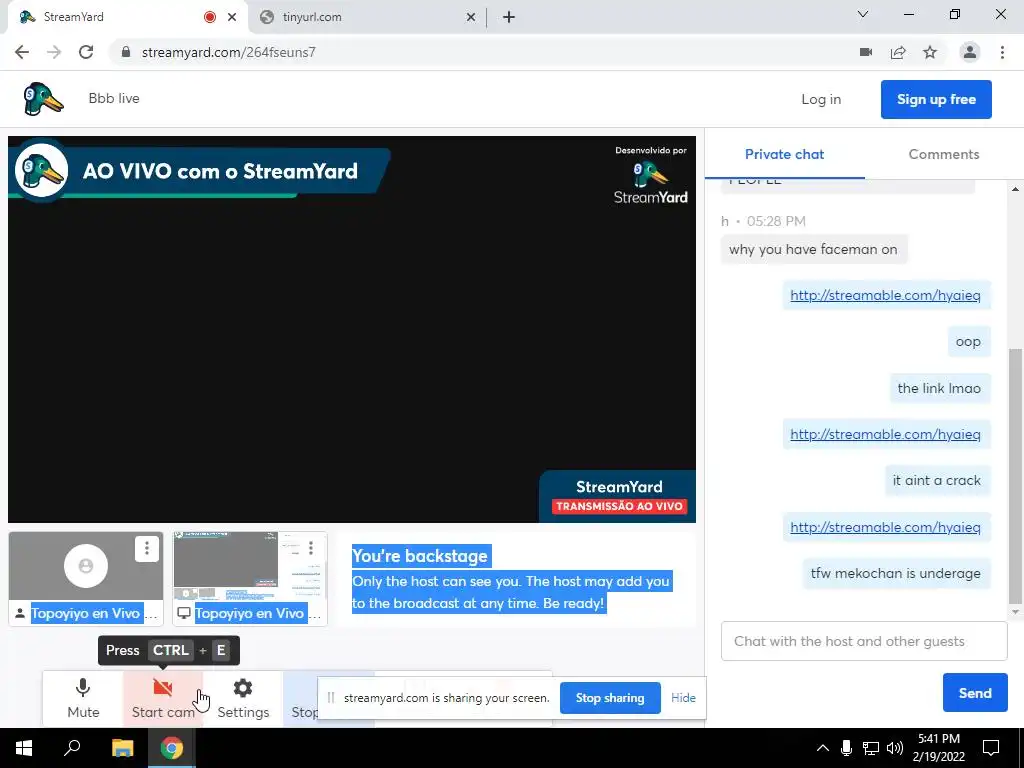Open the Chrome three-dot menu
This screenshot has width=1024, height=768.
coord(1002,52)
